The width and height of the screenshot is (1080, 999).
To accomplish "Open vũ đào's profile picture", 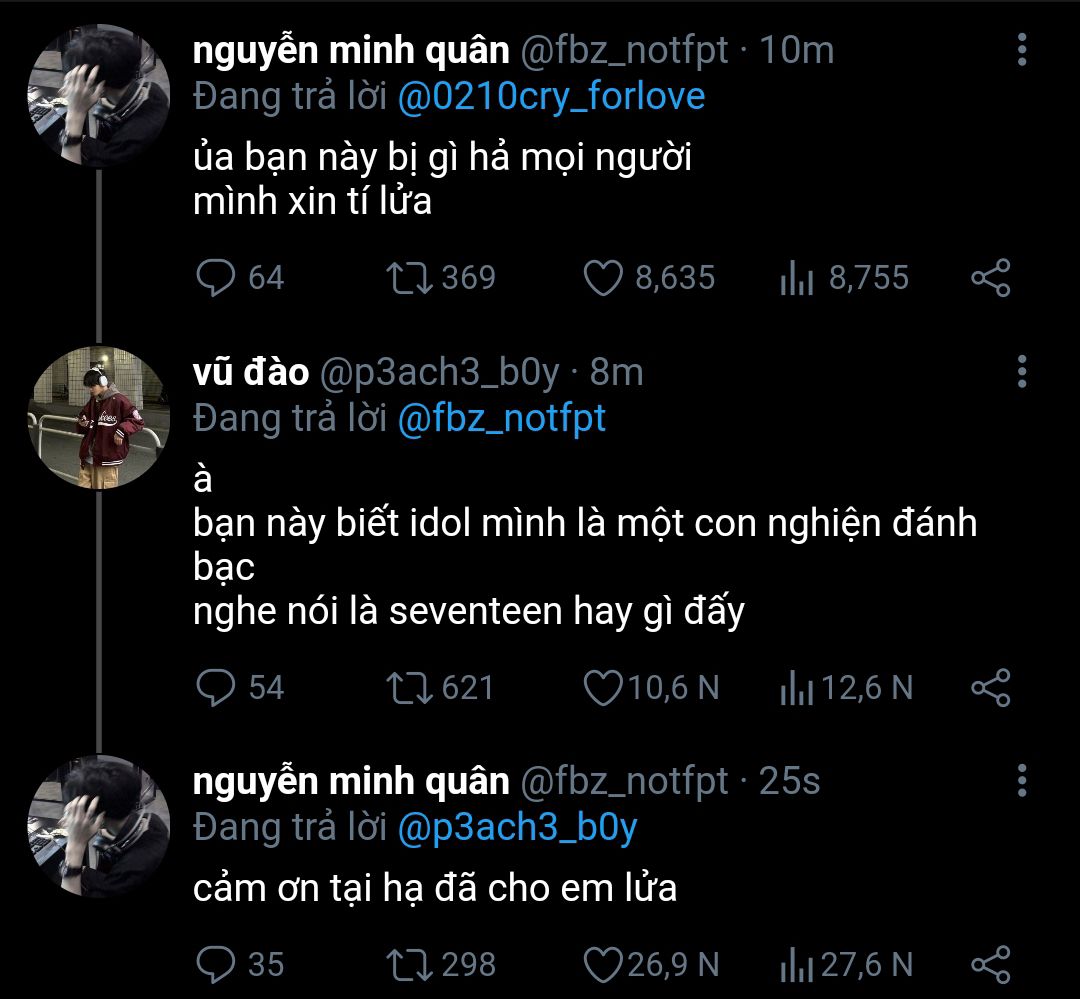I will coord(97,418).
